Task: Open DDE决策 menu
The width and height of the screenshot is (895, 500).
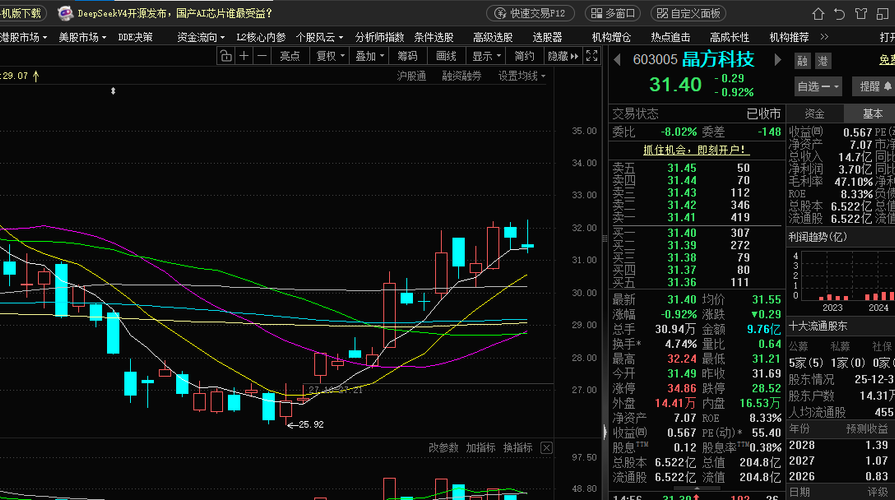Action: pyautogui.click(x=135, y=37)
